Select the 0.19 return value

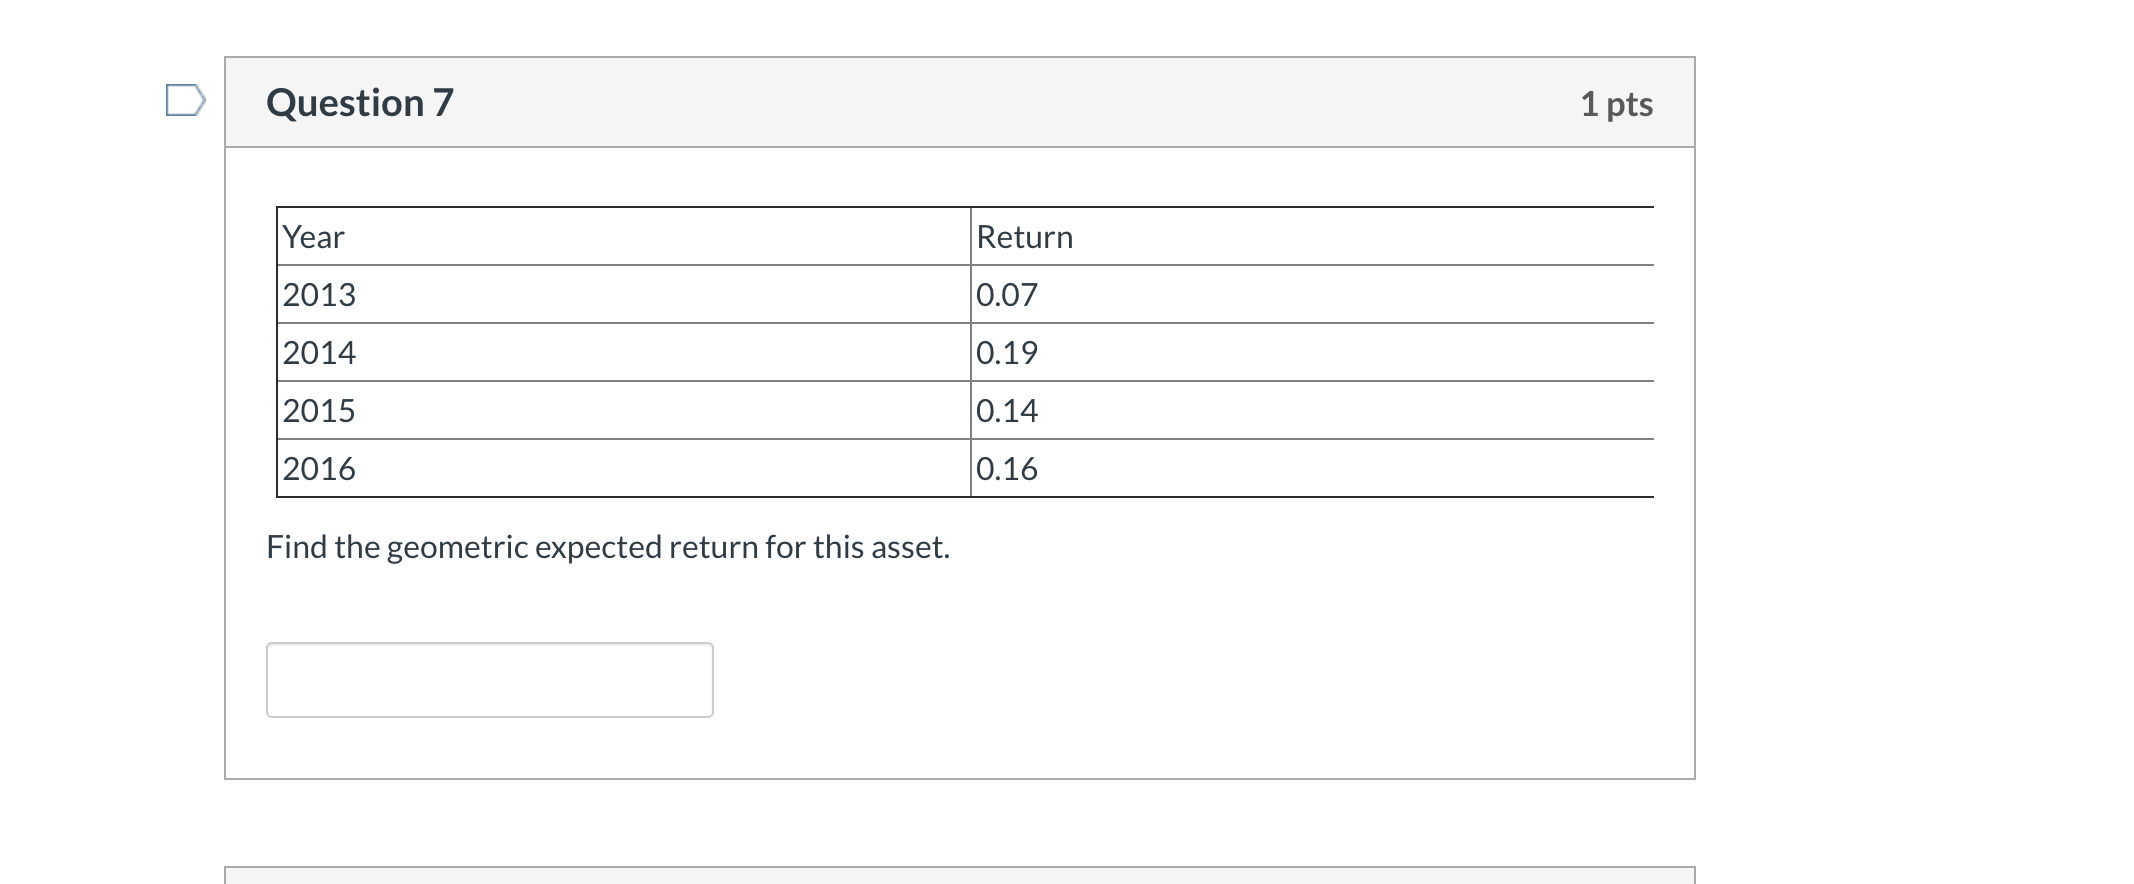pos(1007,352)
